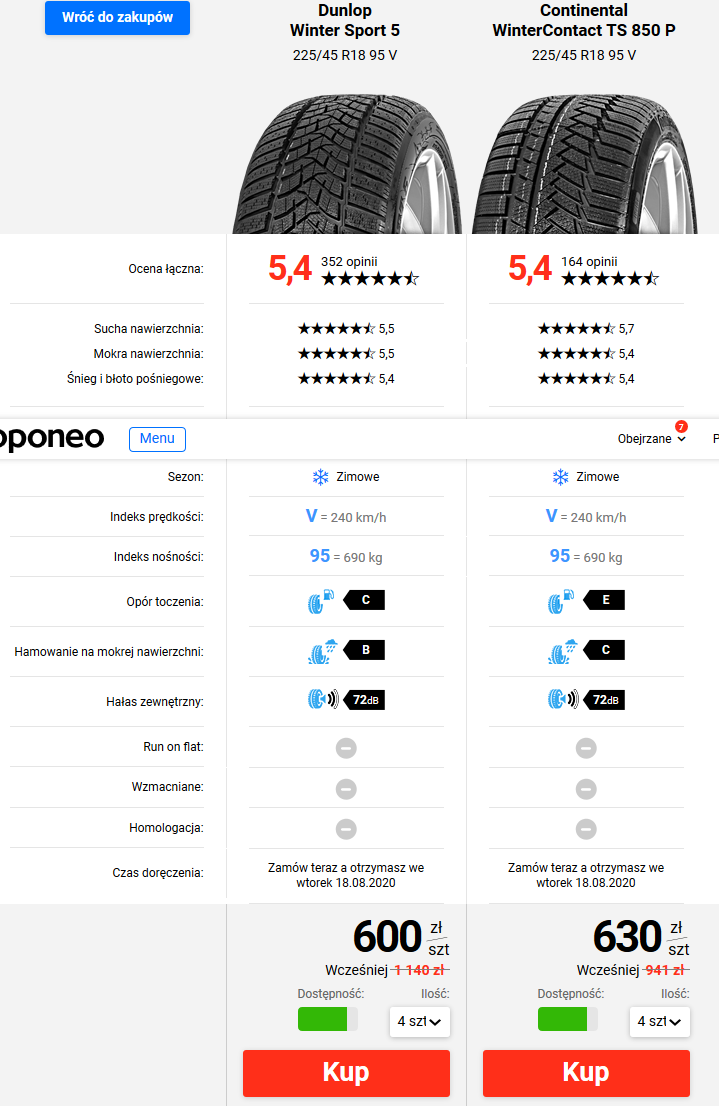Open the Menu button

pyautogui.click(x=157, y=439)
